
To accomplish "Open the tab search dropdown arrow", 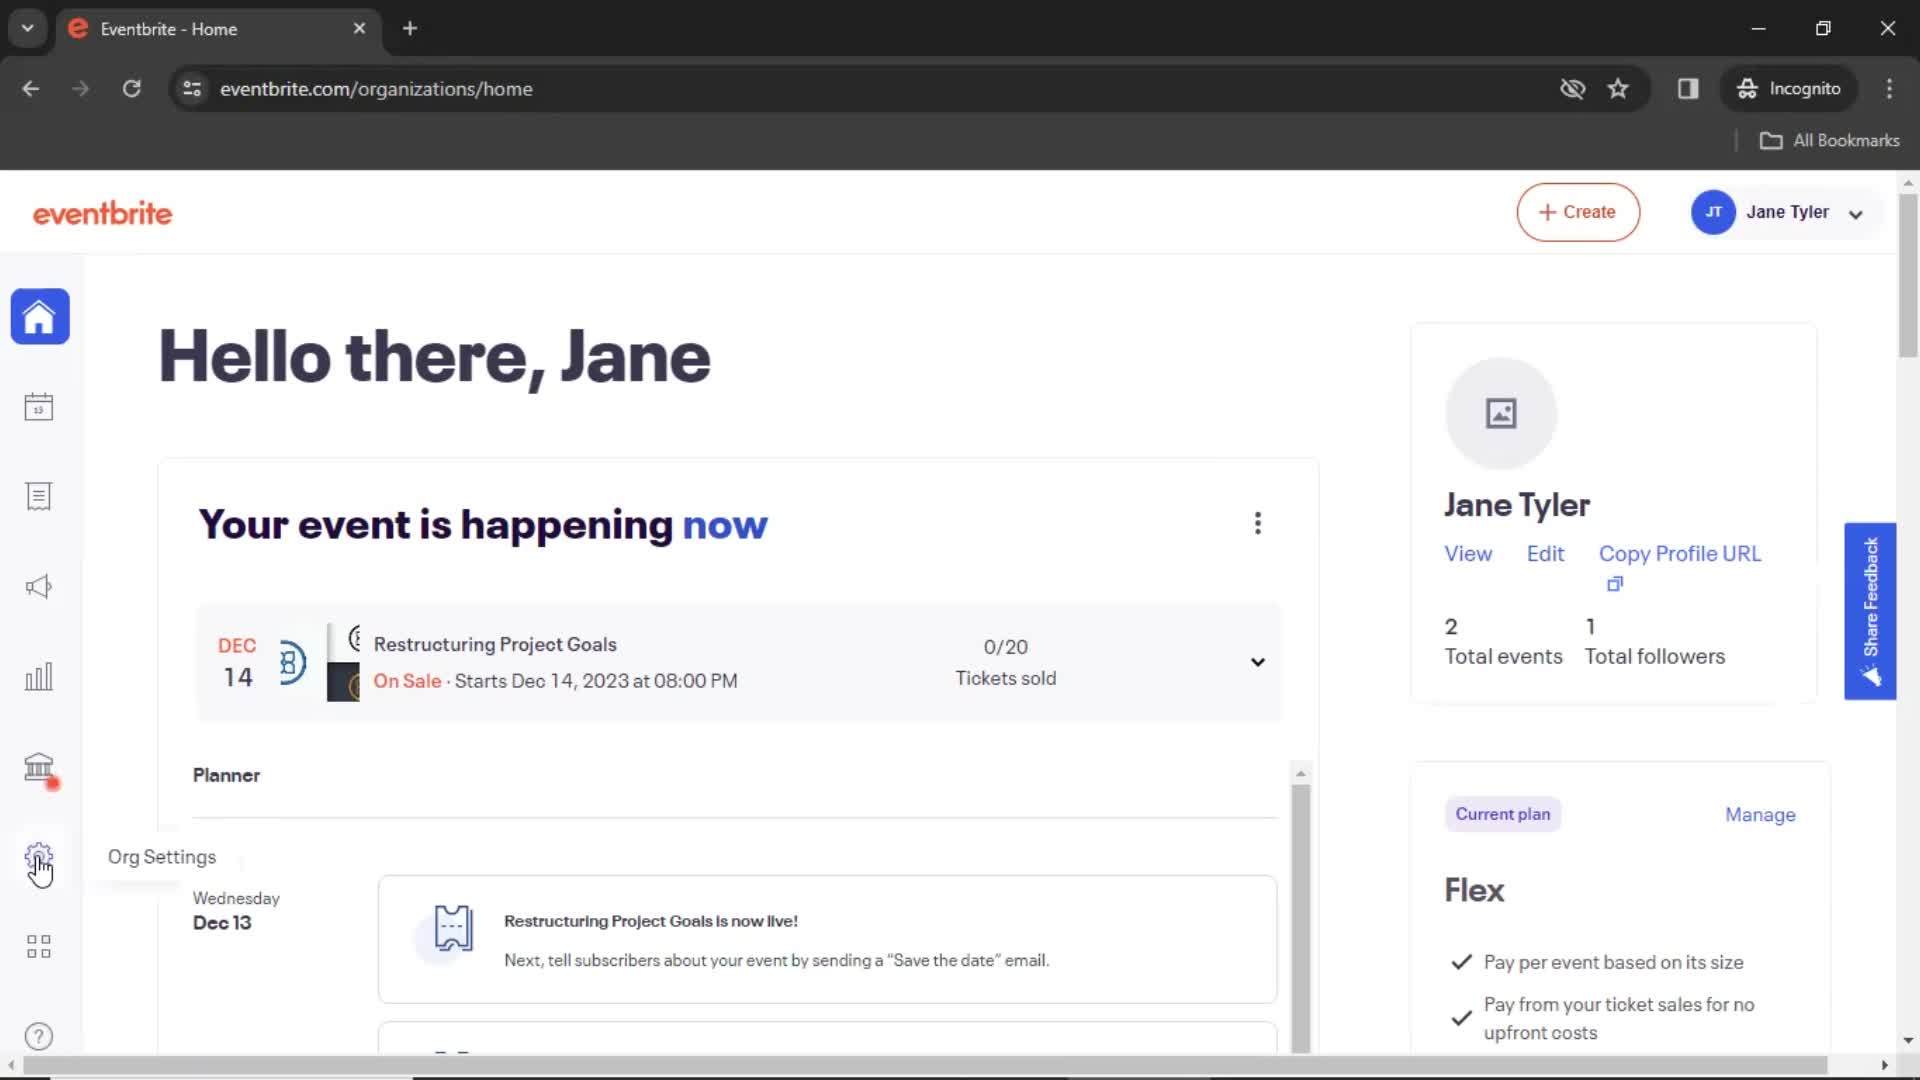I will point(27,28).
